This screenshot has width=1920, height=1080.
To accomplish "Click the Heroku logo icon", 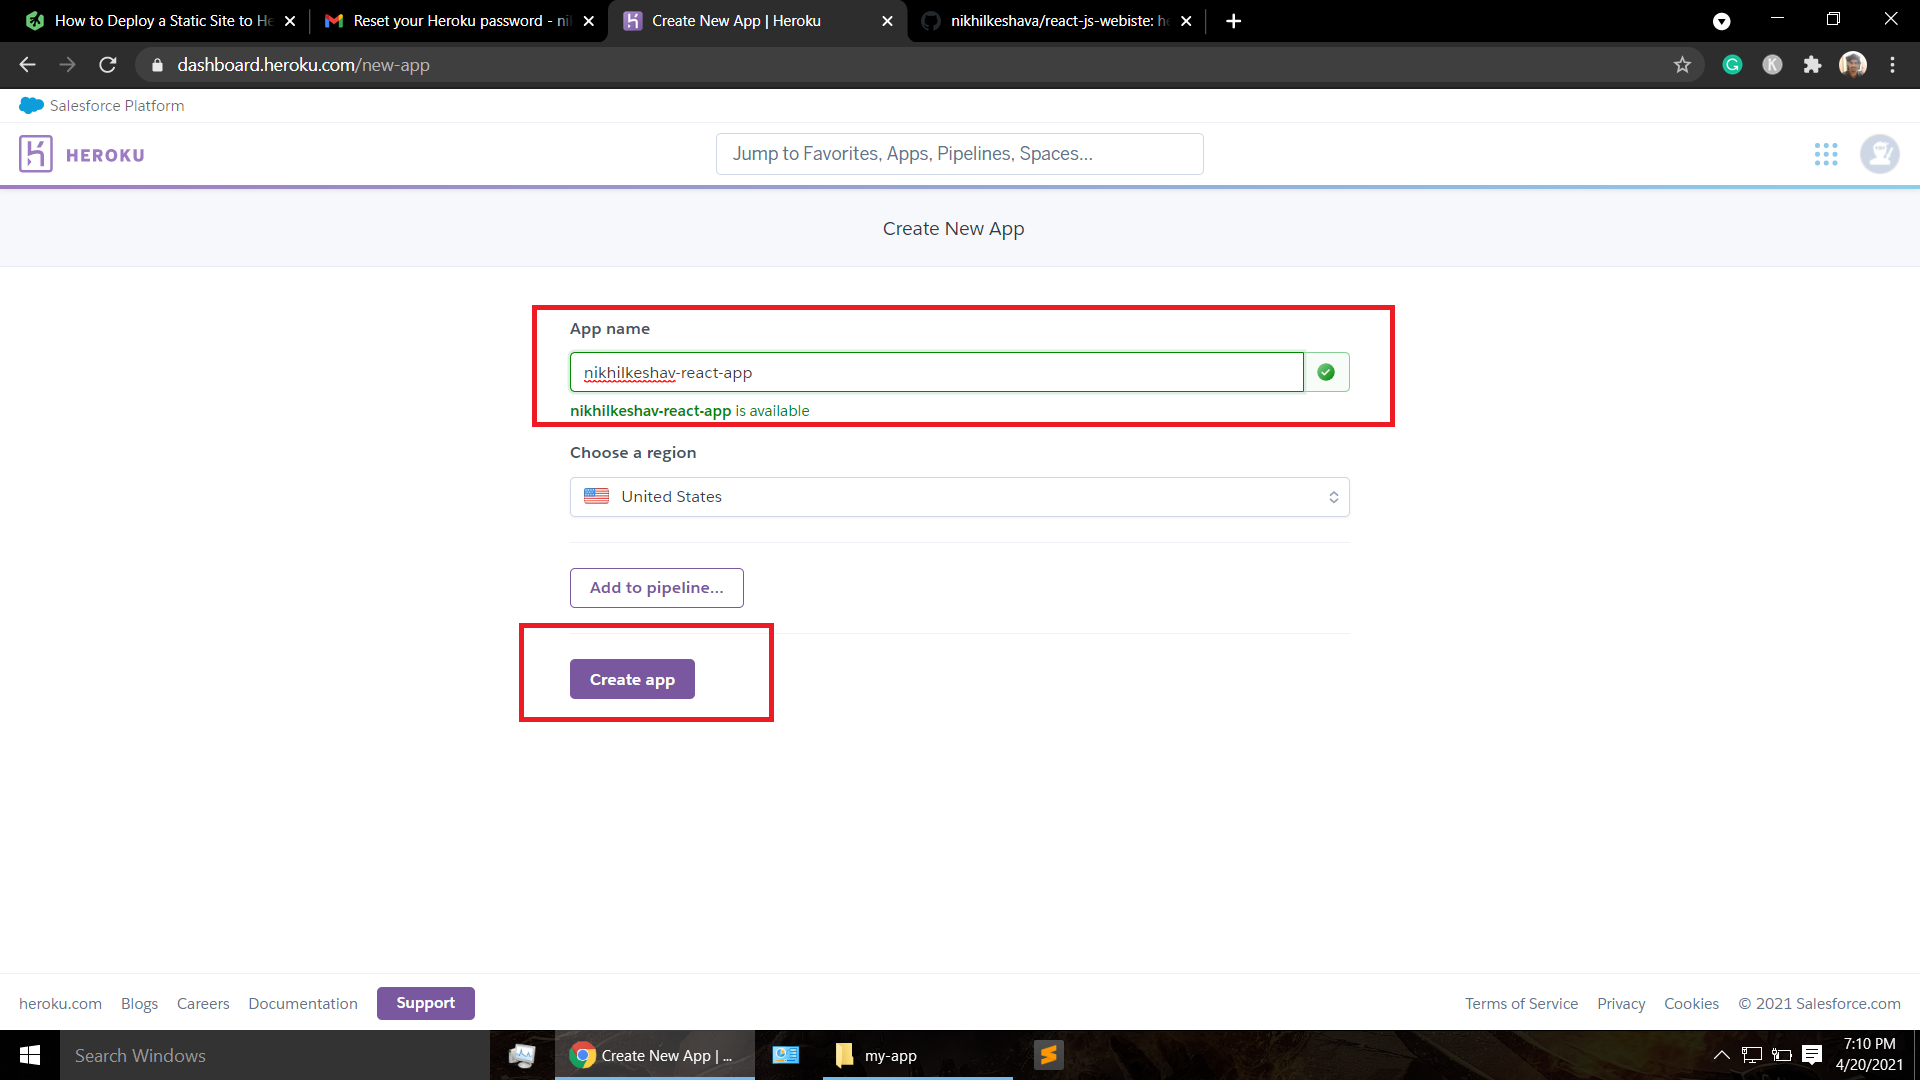I will 35,154.
